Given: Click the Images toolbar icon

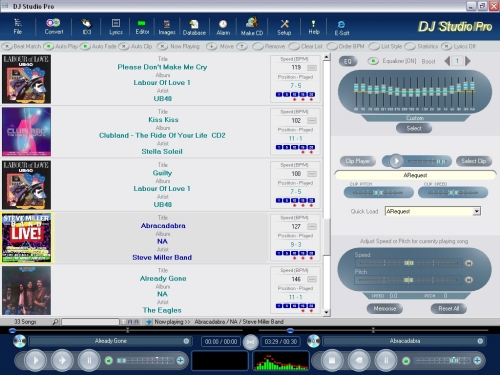Looking at the screenshot, I should 167,27.
